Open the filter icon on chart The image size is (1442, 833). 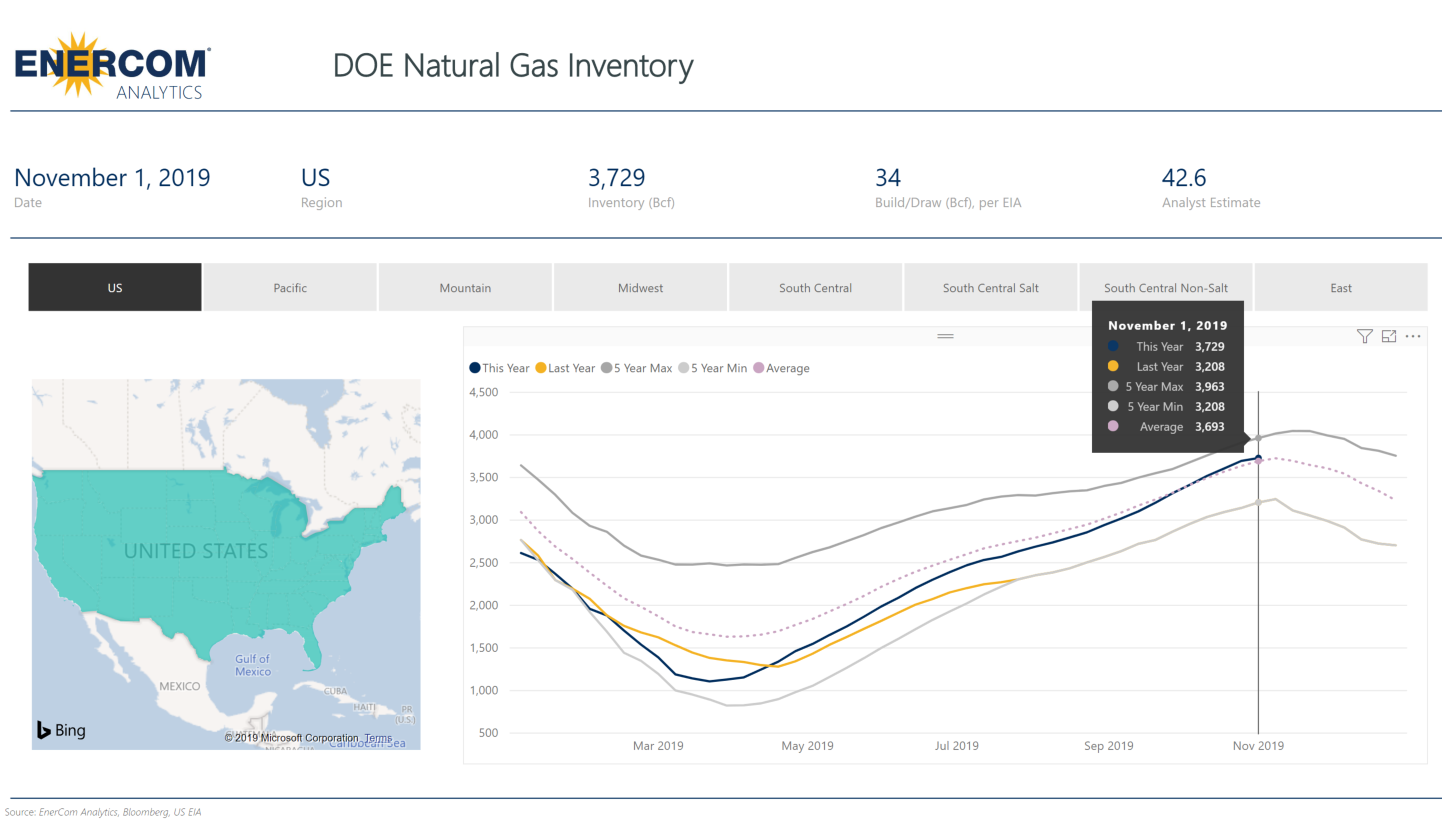tap(1364, 336)
